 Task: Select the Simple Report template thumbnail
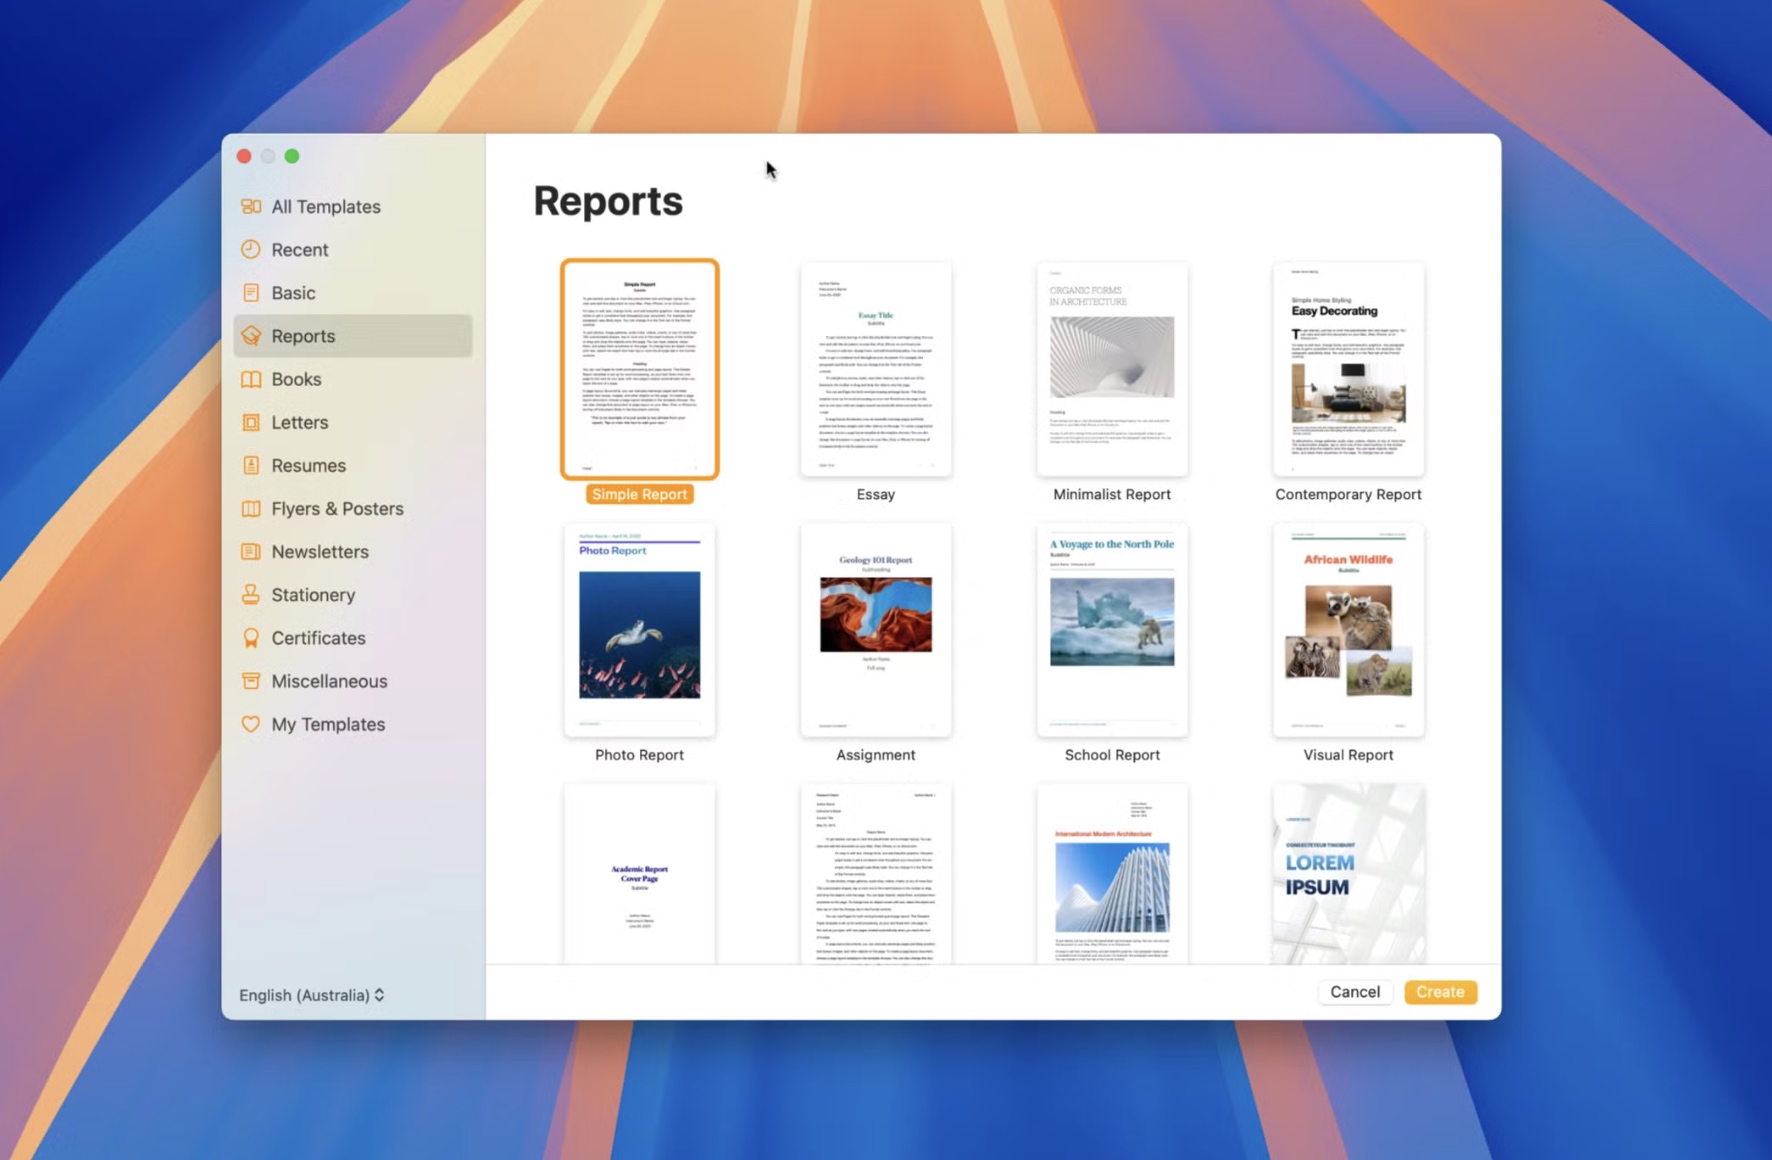click(x=640, y=369)
